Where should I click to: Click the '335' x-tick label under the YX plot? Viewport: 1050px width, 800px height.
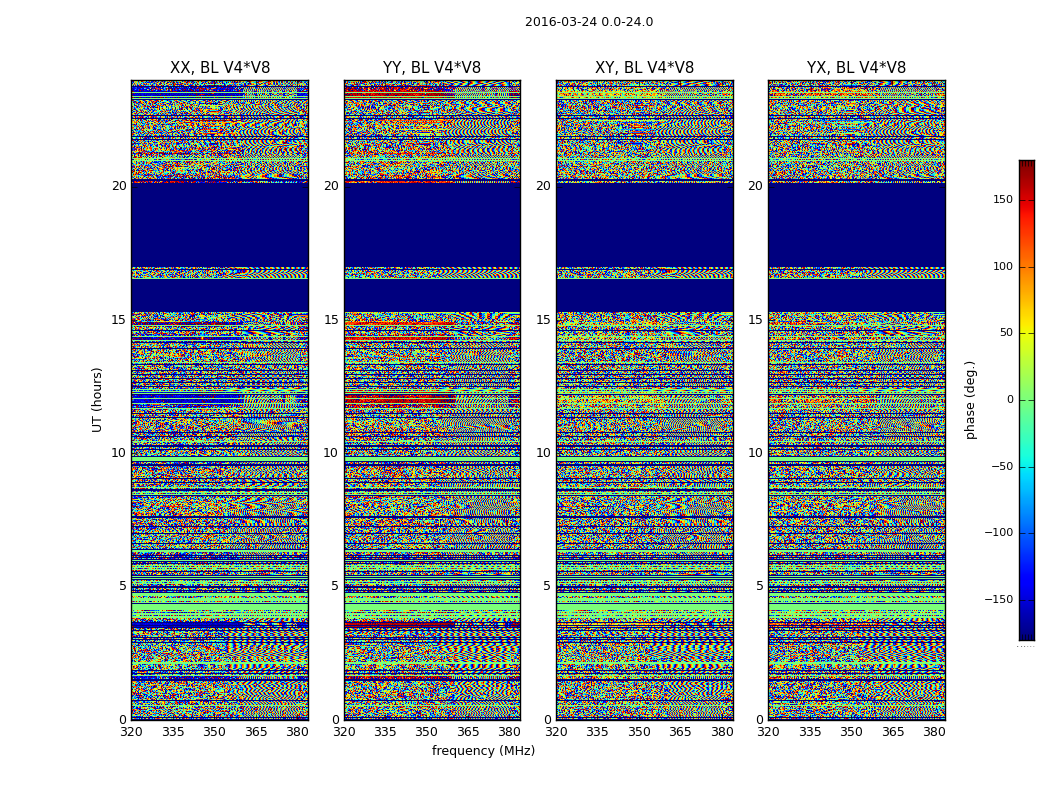pyautogui.click(x=810, y=732)
